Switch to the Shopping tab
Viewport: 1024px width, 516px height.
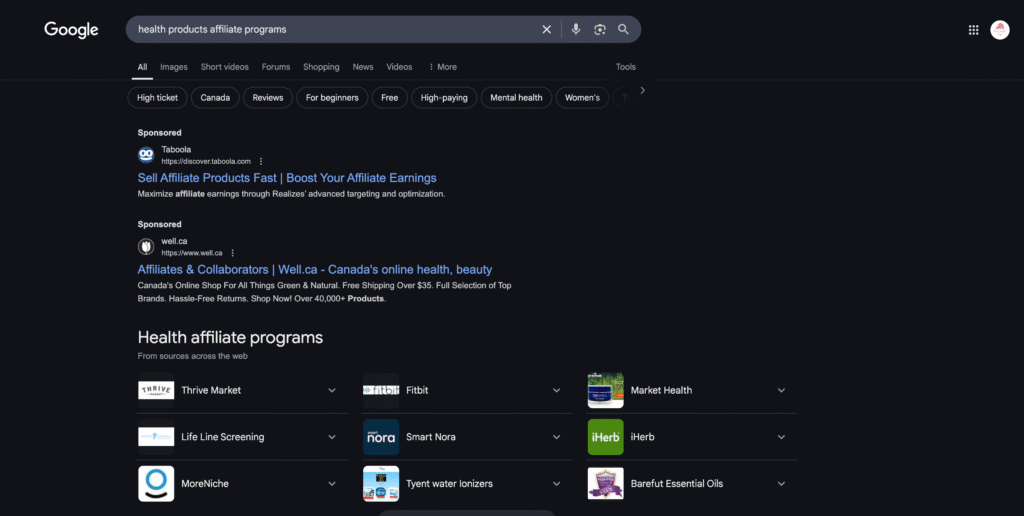pyautogui.click(x=321, y=67)
